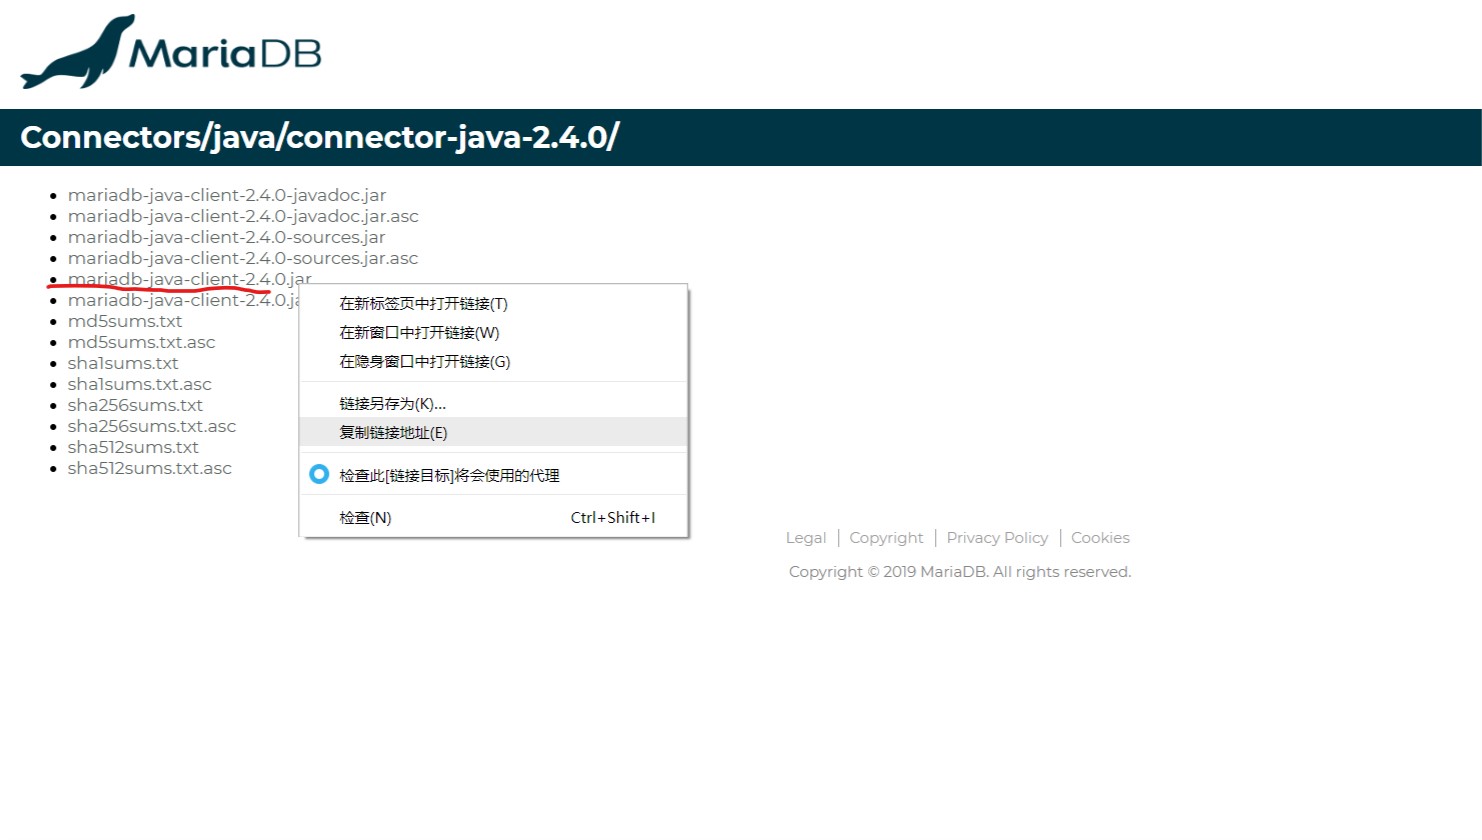Open the Privacy Policy page
Screen dimensions: 1482x840
pyautogui.click(x=997, y=537)
